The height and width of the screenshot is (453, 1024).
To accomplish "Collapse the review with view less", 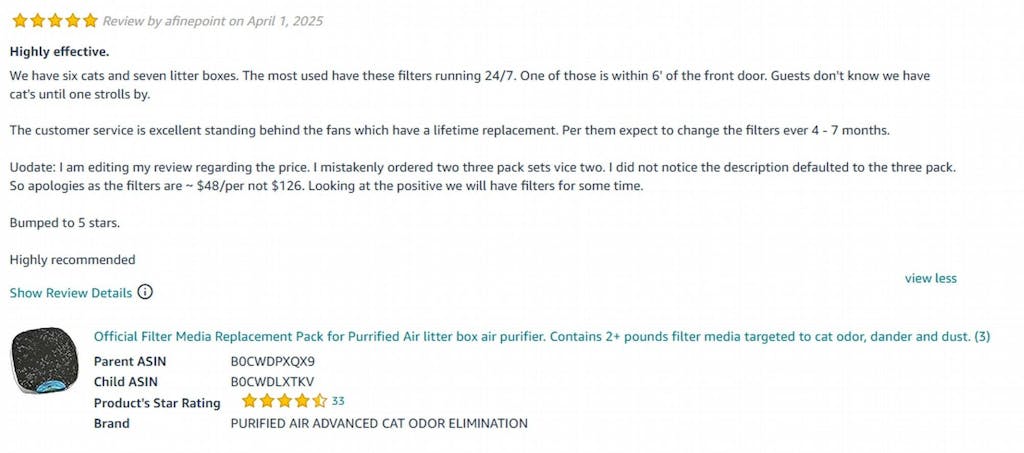I will (930, 278).
